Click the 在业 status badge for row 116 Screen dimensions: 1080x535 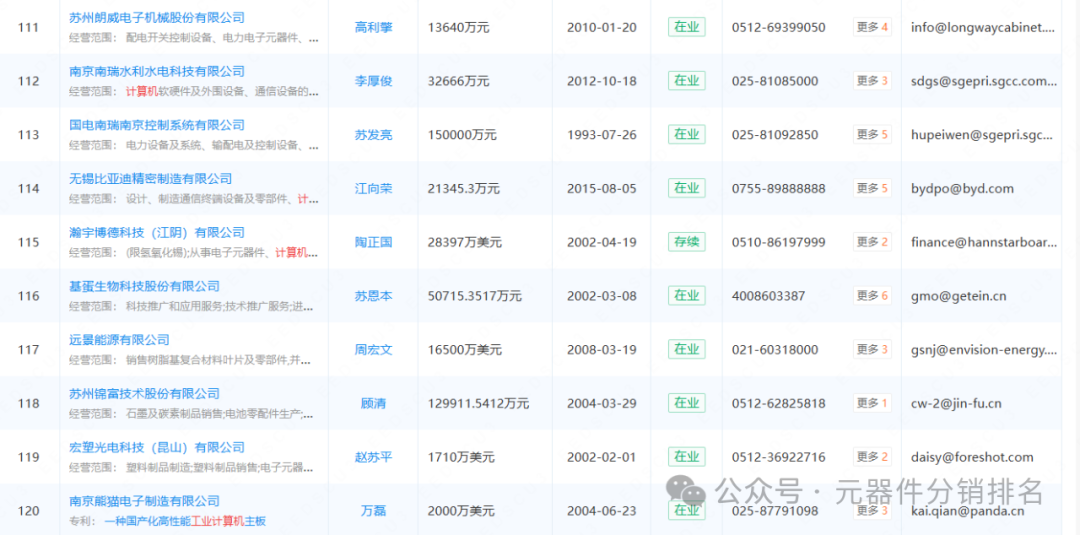(x=687, y=296)
